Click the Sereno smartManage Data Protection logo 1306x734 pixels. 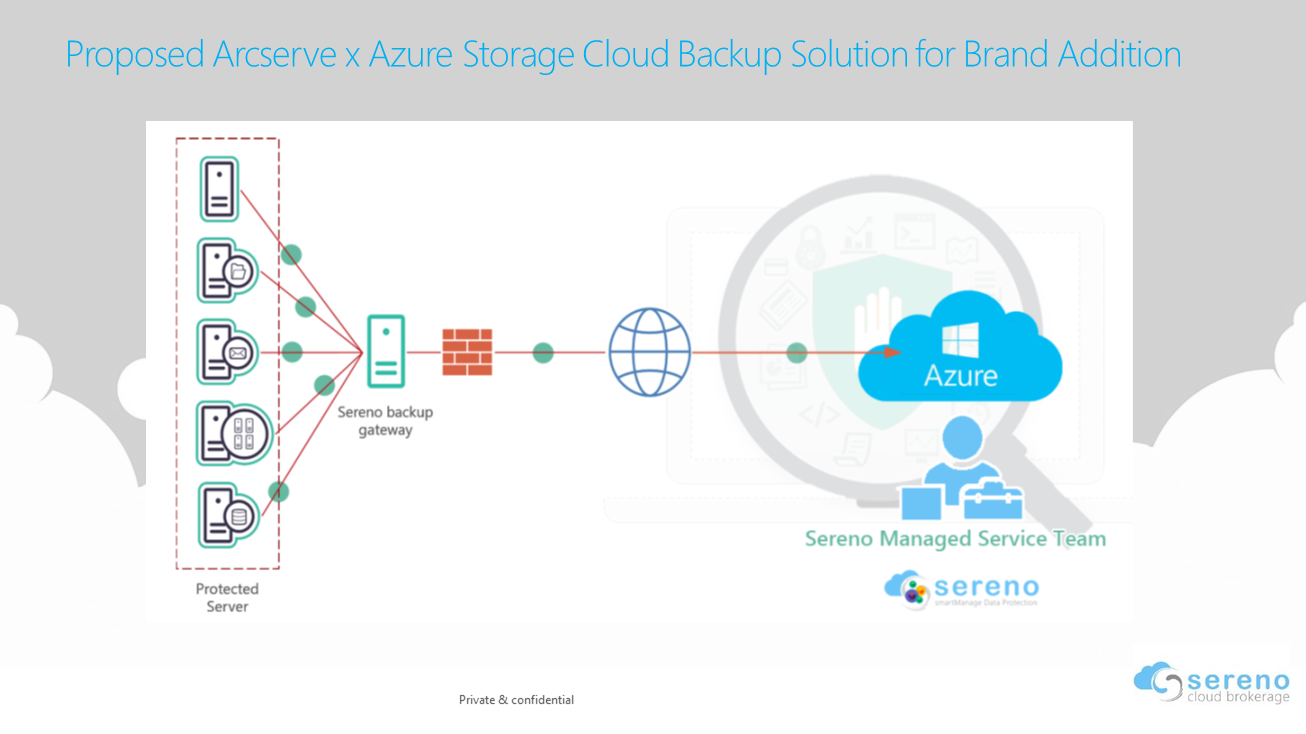(x=962, y=589)
